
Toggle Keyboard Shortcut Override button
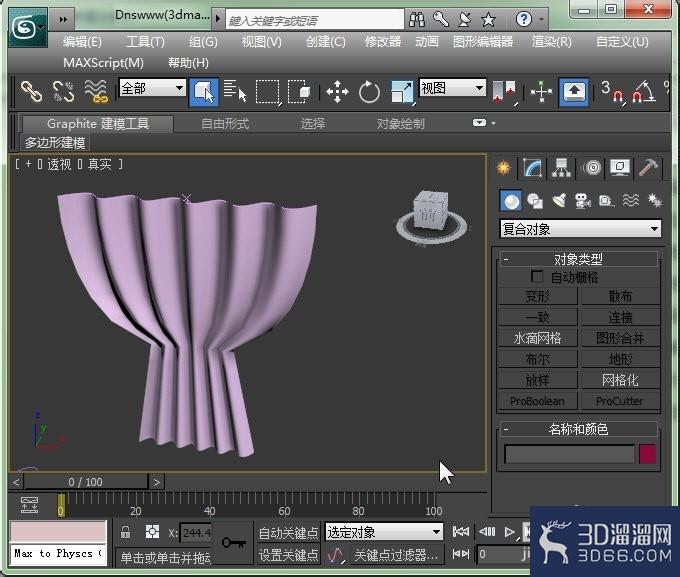(x=574, y=92)
